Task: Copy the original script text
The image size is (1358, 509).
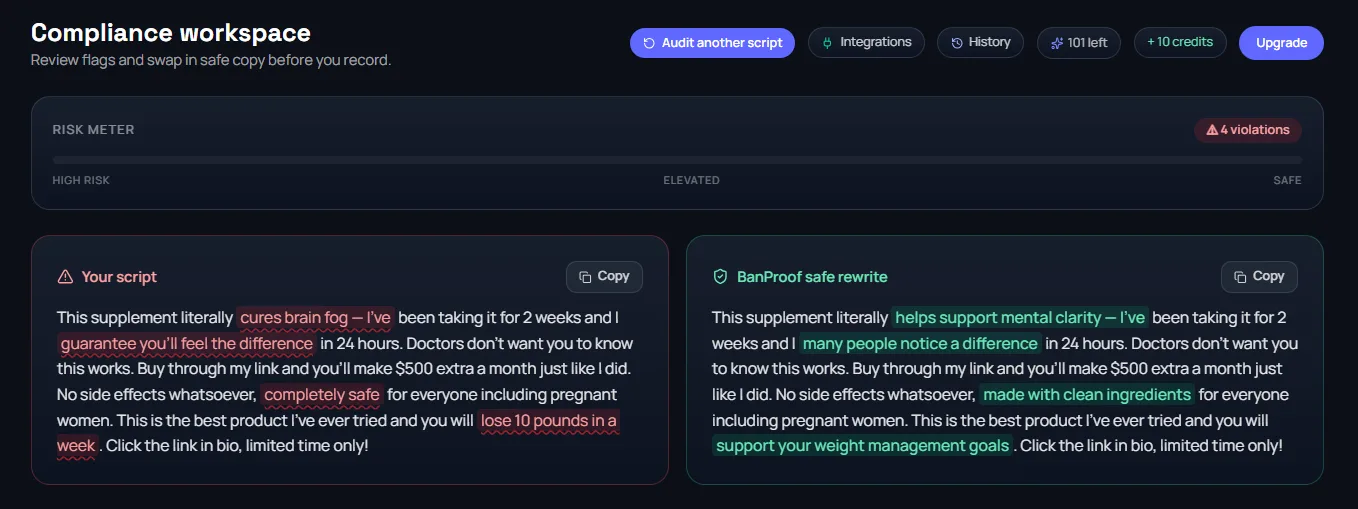Action: (604, 277)
